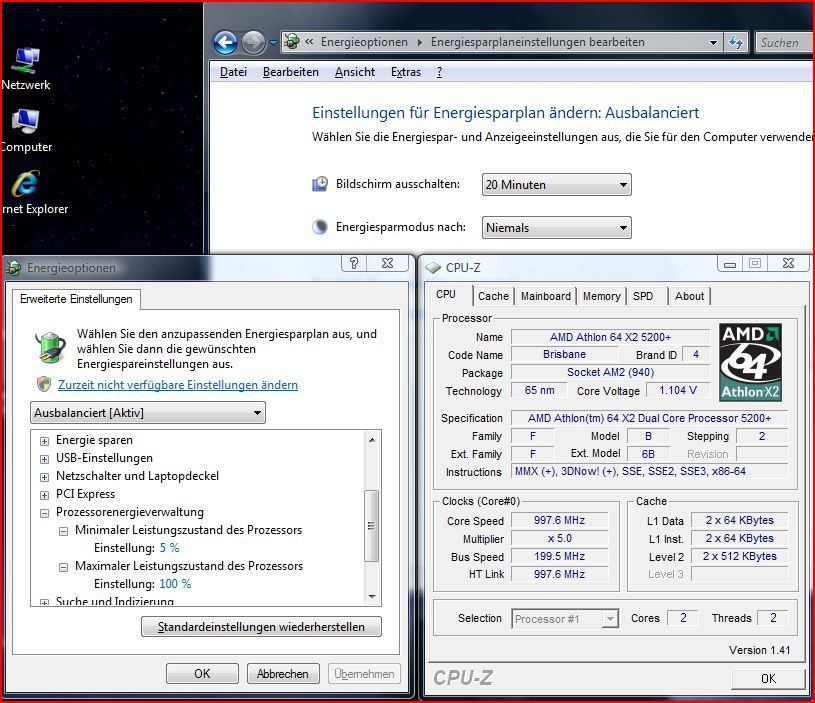The image size is (815, 703).
Task: Click the Übernehmen button
Action: [x=364, y=674]
